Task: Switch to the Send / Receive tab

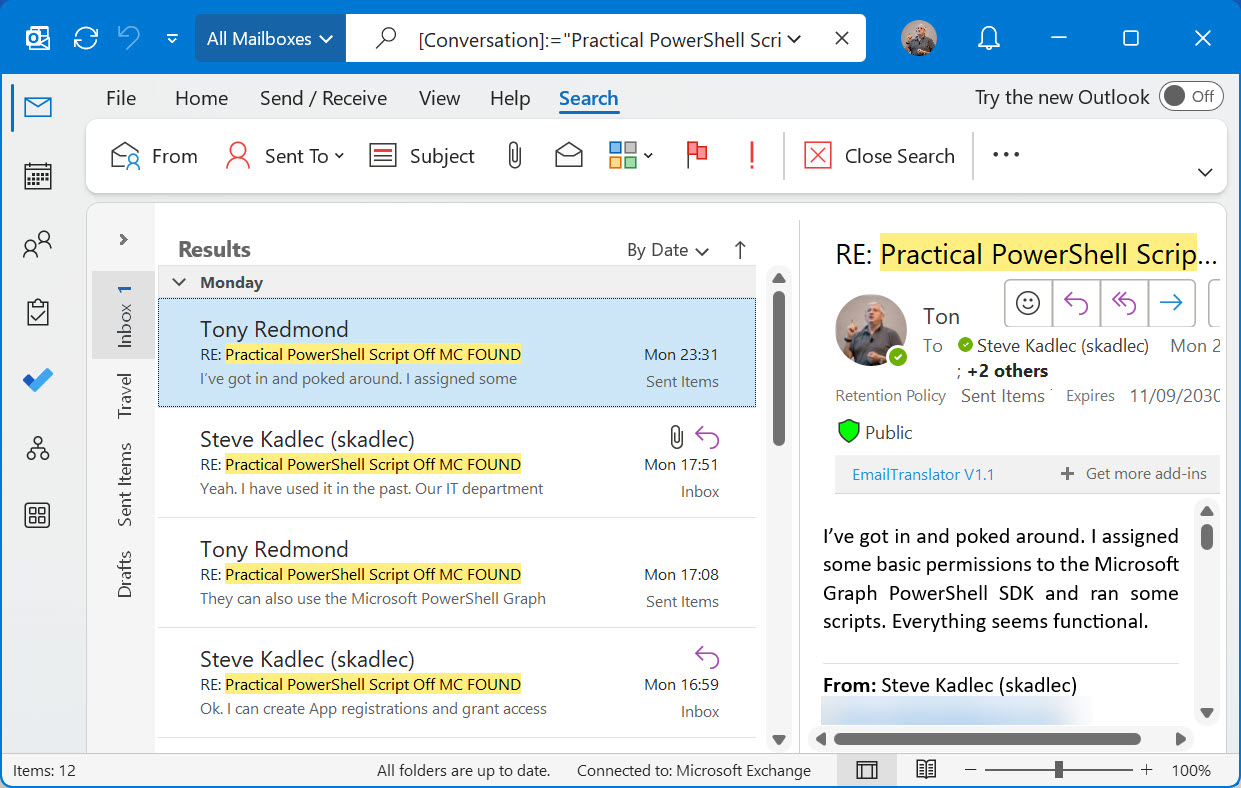Action: [x=323, y=98]
